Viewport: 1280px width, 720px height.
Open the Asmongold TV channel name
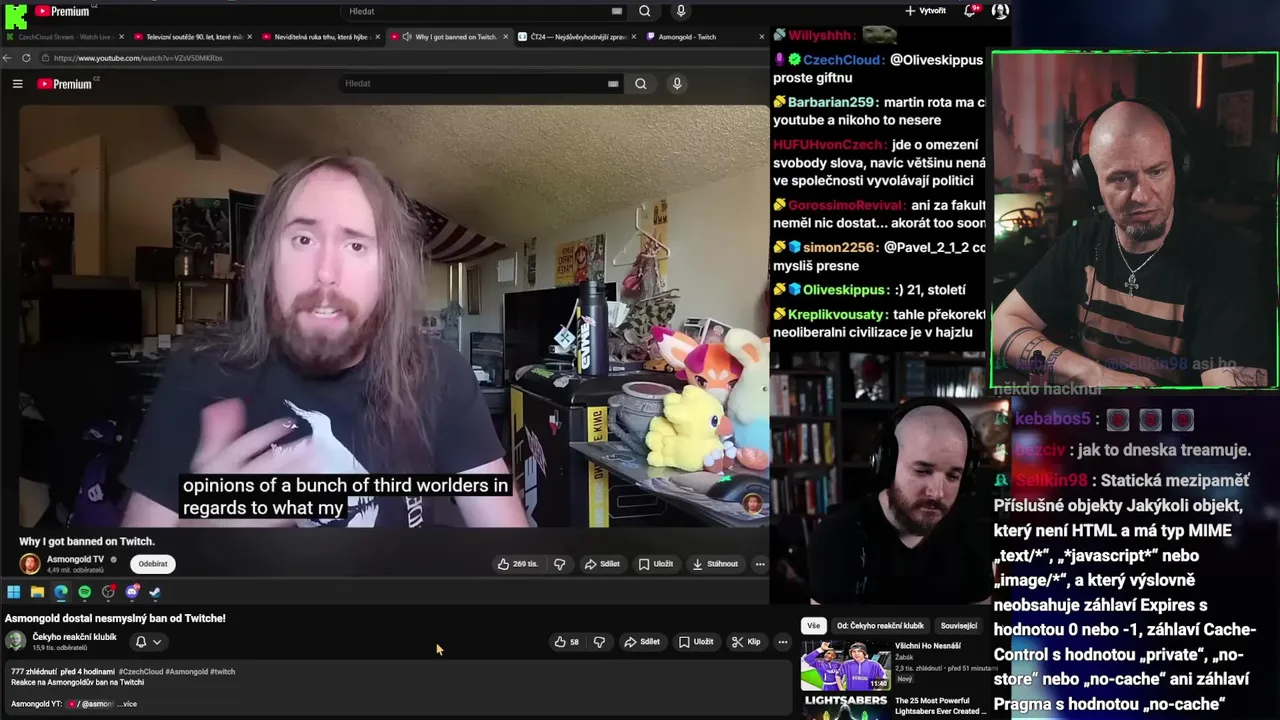[x=76, y=559]
